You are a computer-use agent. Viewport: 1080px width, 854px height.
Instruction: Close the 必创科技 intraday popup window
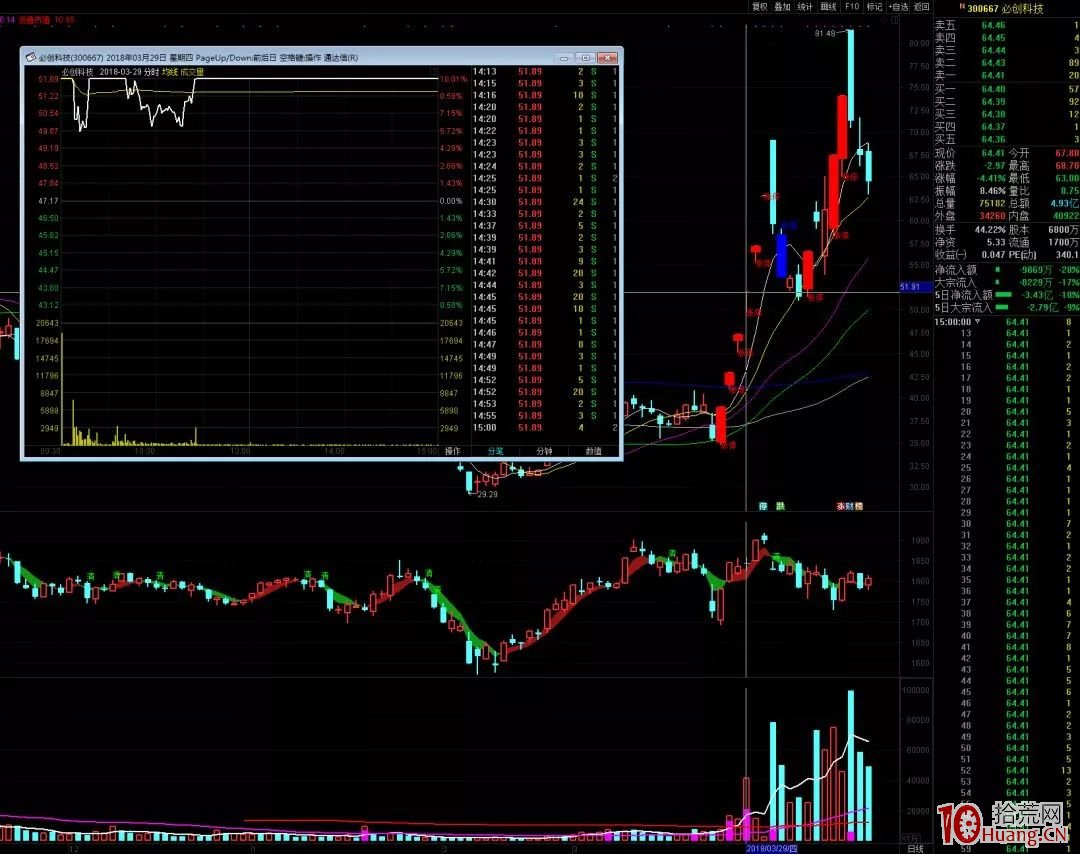pos(607,58)
